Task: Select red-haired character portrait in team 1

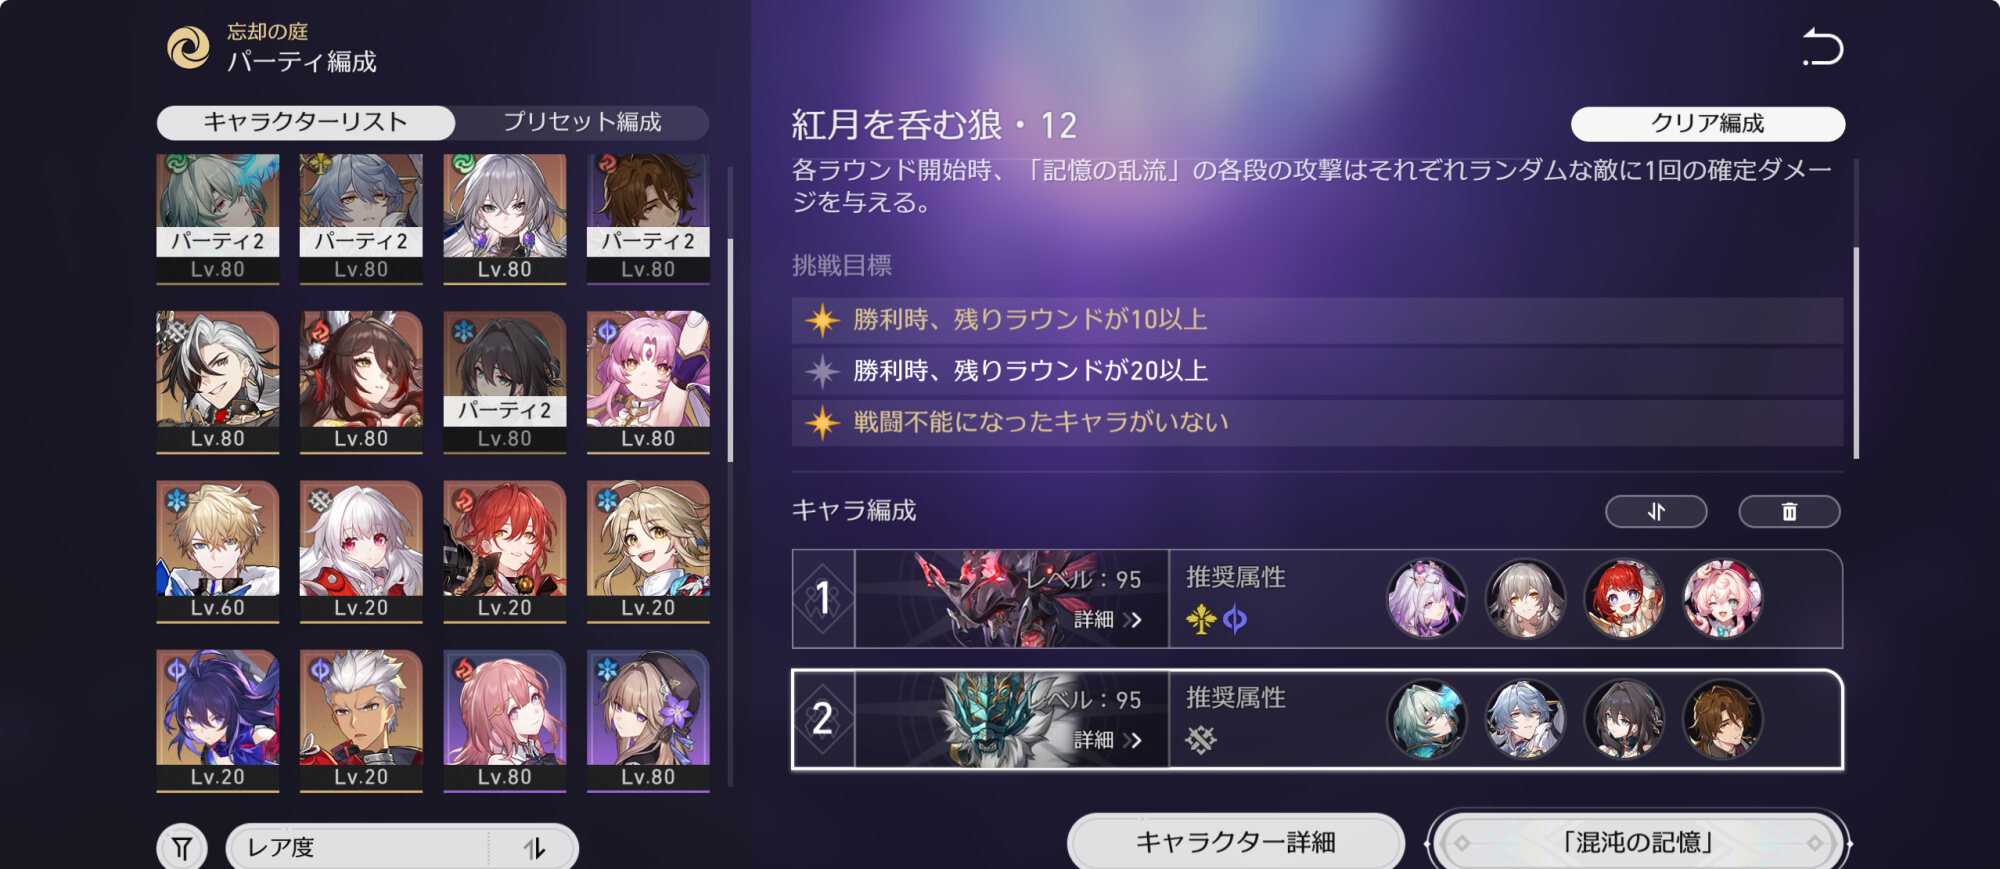Action: 1624,599
